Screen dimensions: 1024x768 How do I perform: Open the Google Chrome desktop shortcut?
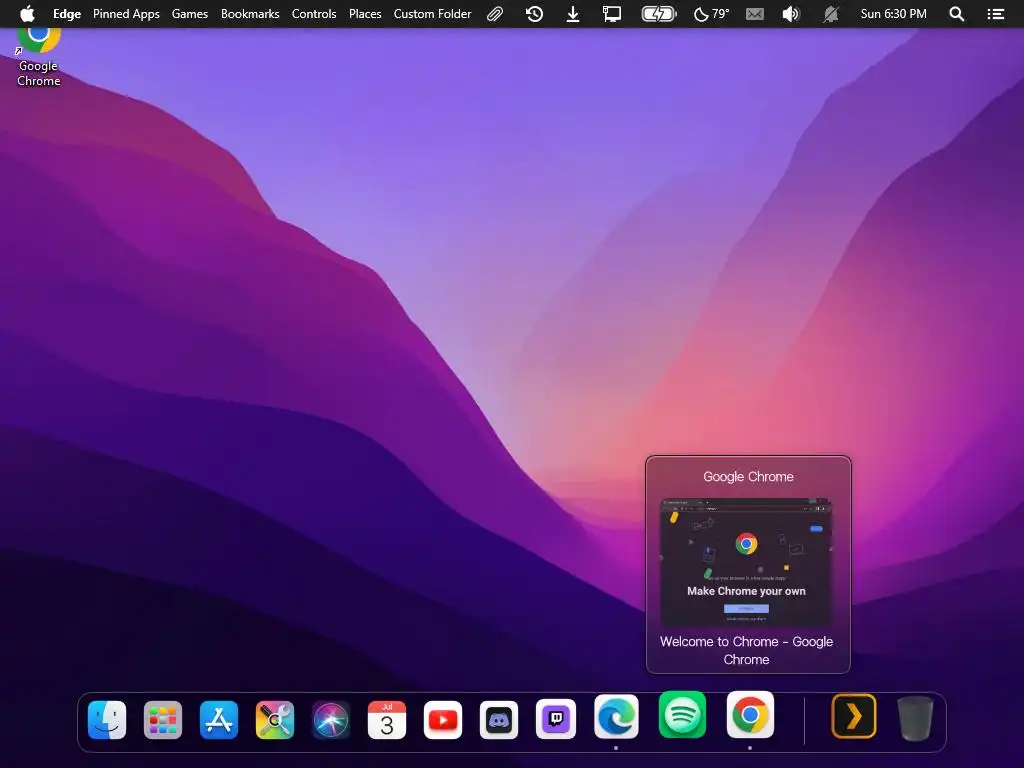[x=39, y=56]
